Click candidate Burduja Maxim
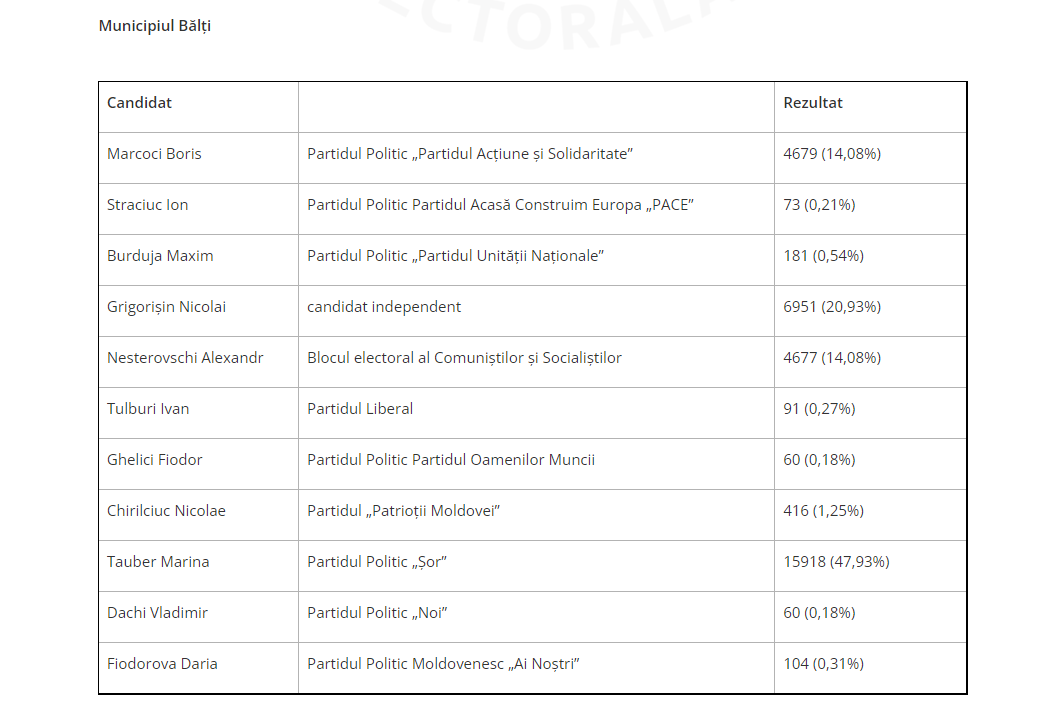The image size is (1050, 726). click(160, 256)
